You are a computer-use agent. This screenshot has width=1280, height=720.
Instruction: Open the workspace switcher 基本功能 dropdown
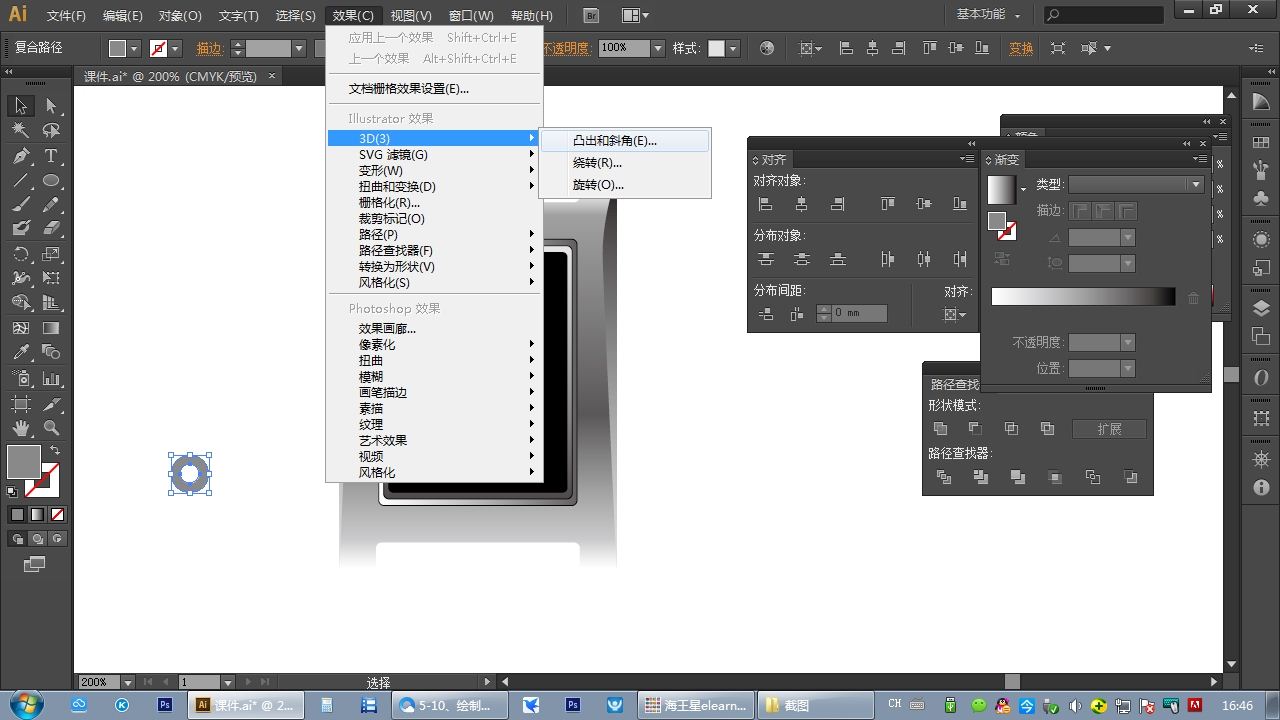988,15
